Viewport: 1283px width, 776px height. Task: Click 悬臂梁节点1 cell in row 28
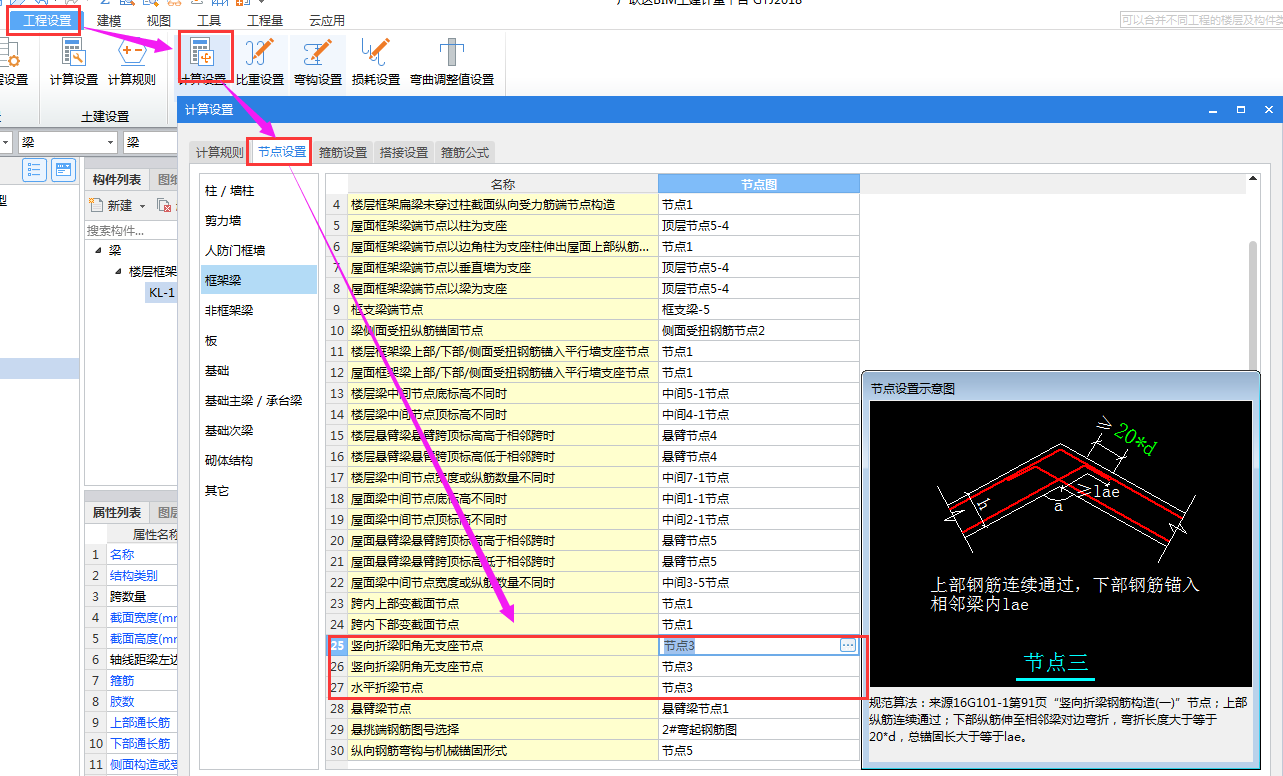(759, 708)
